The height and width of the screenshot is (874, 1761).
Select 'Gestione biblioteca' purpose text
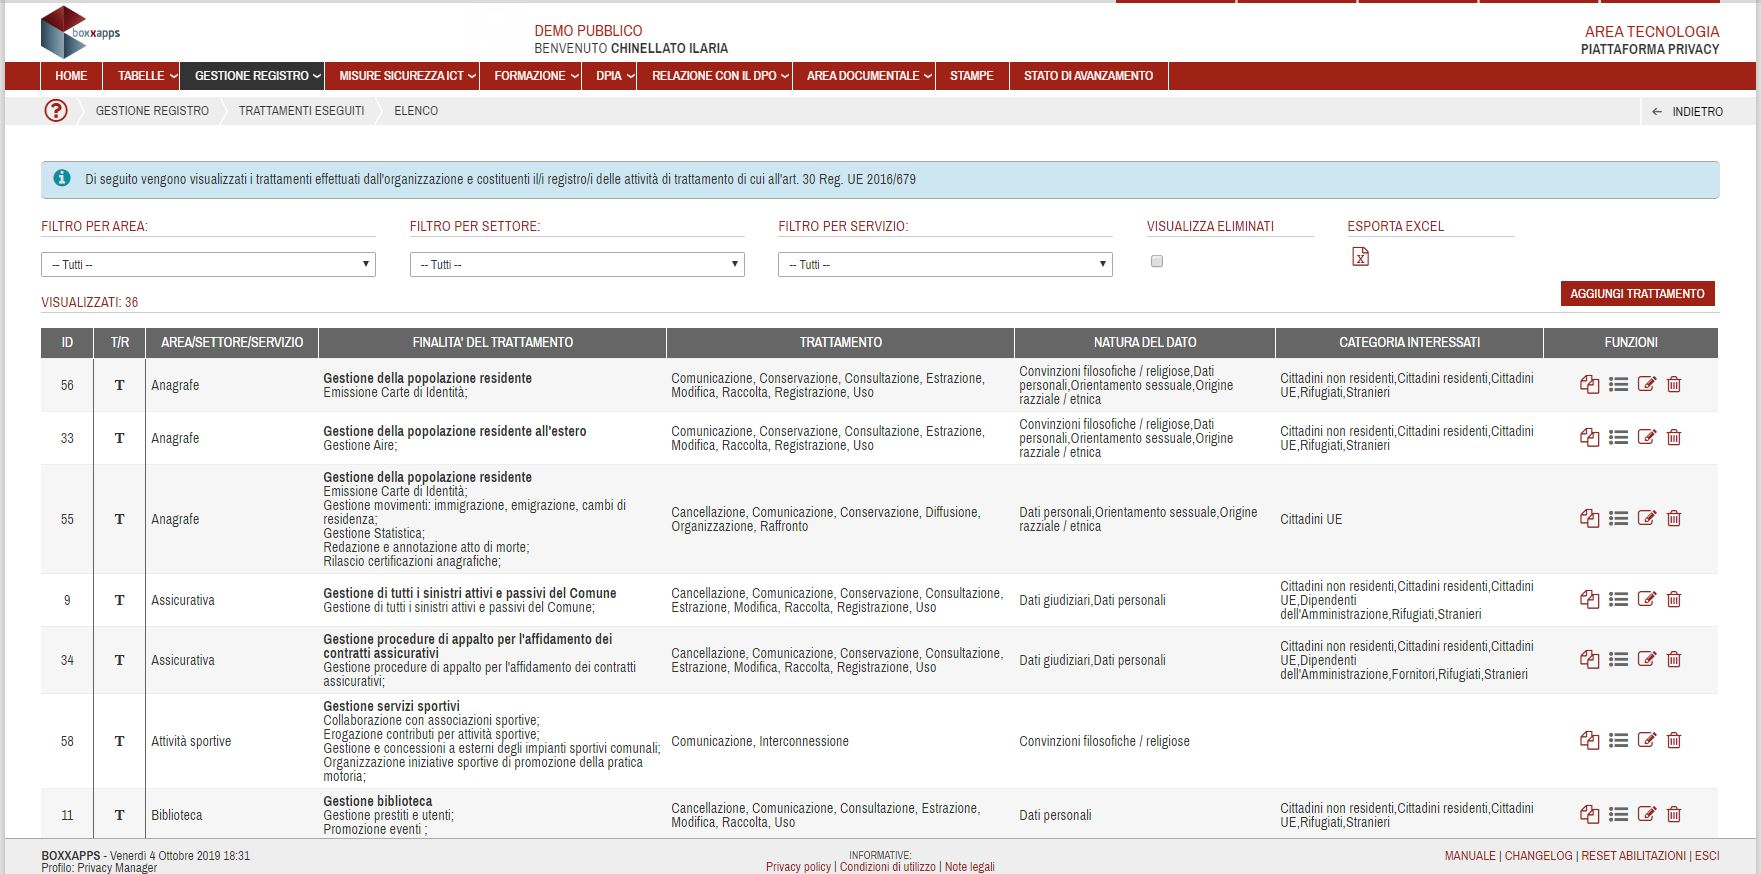click(x=378, y=801)
